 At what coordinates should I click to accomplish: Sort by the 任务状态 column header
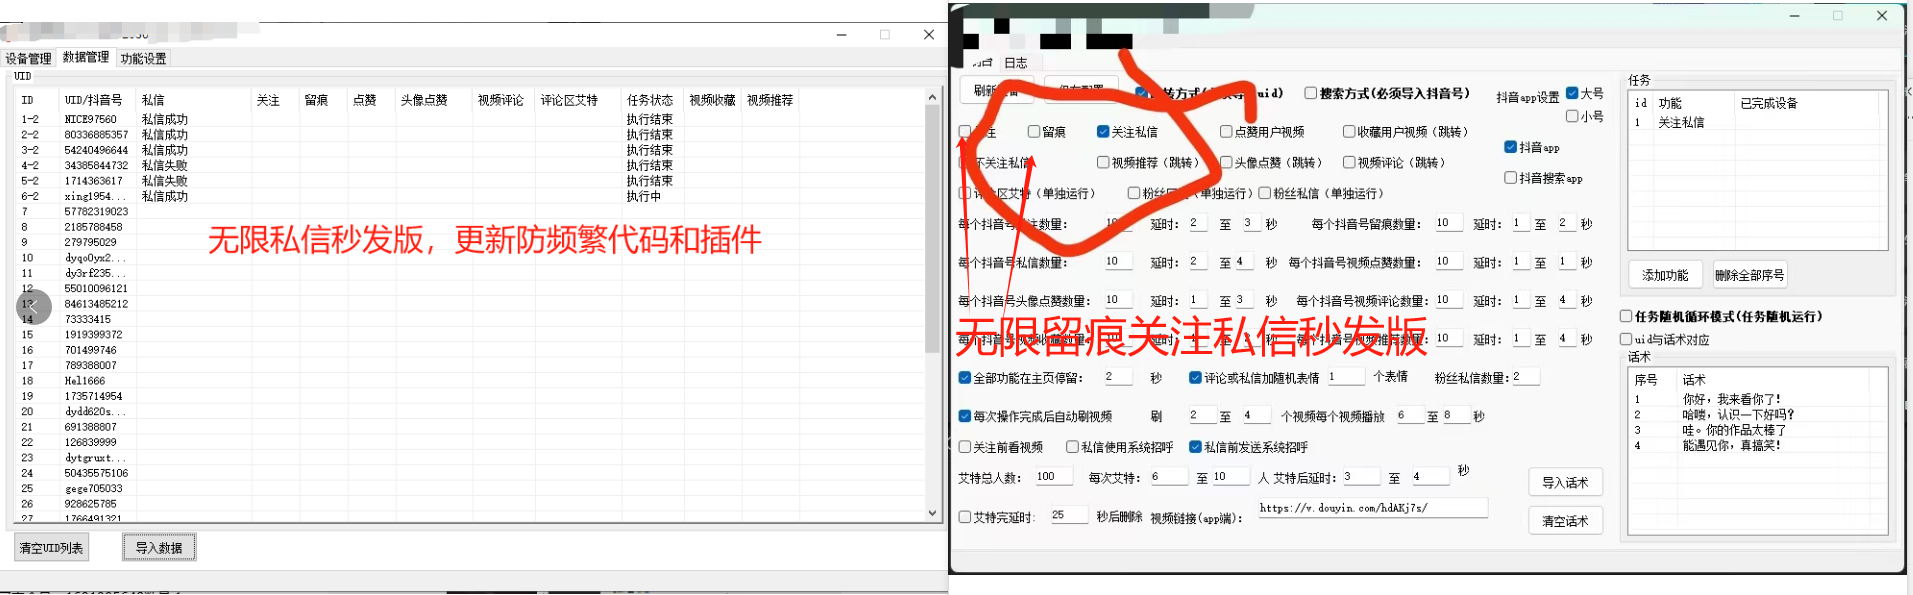(649, 100)
